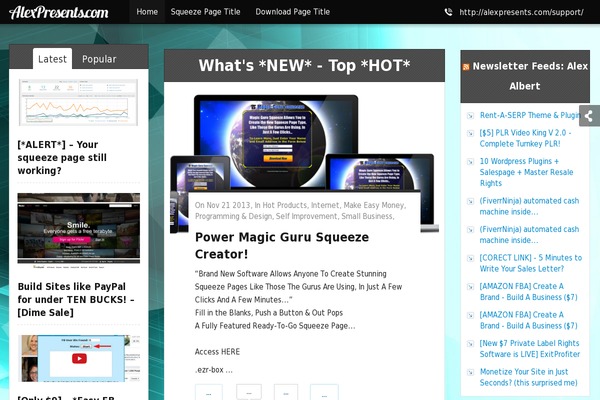
Task: Open Download Page Title in the navigation
Action: coord(293,12)
